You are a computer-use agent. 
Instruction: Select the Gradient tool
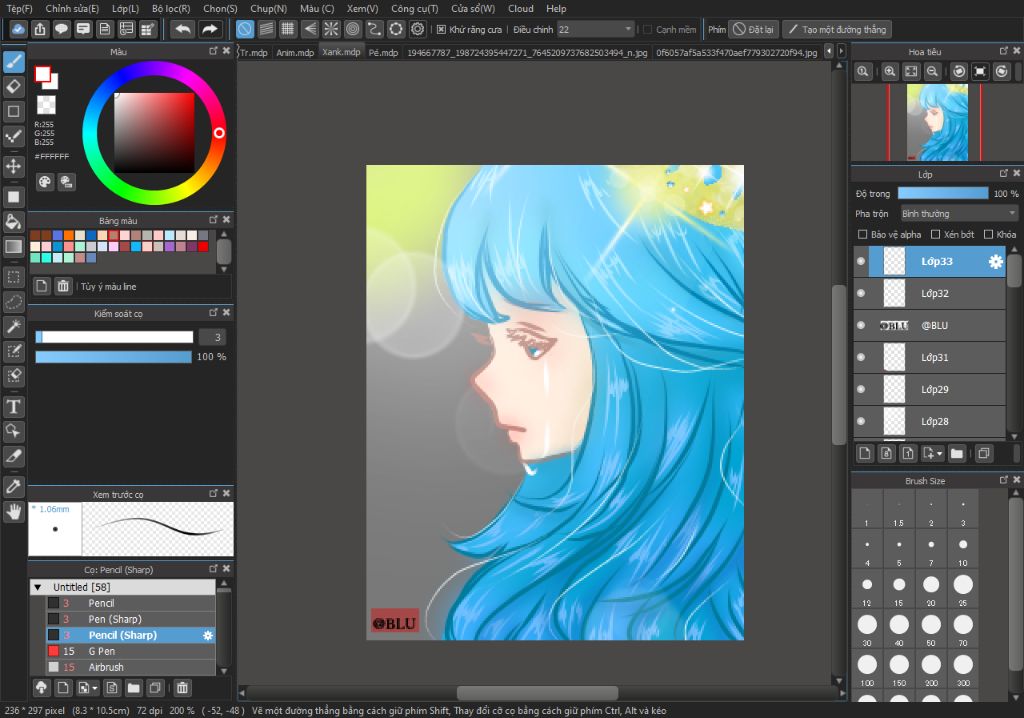pyautogui.click(x=14, y=246)
